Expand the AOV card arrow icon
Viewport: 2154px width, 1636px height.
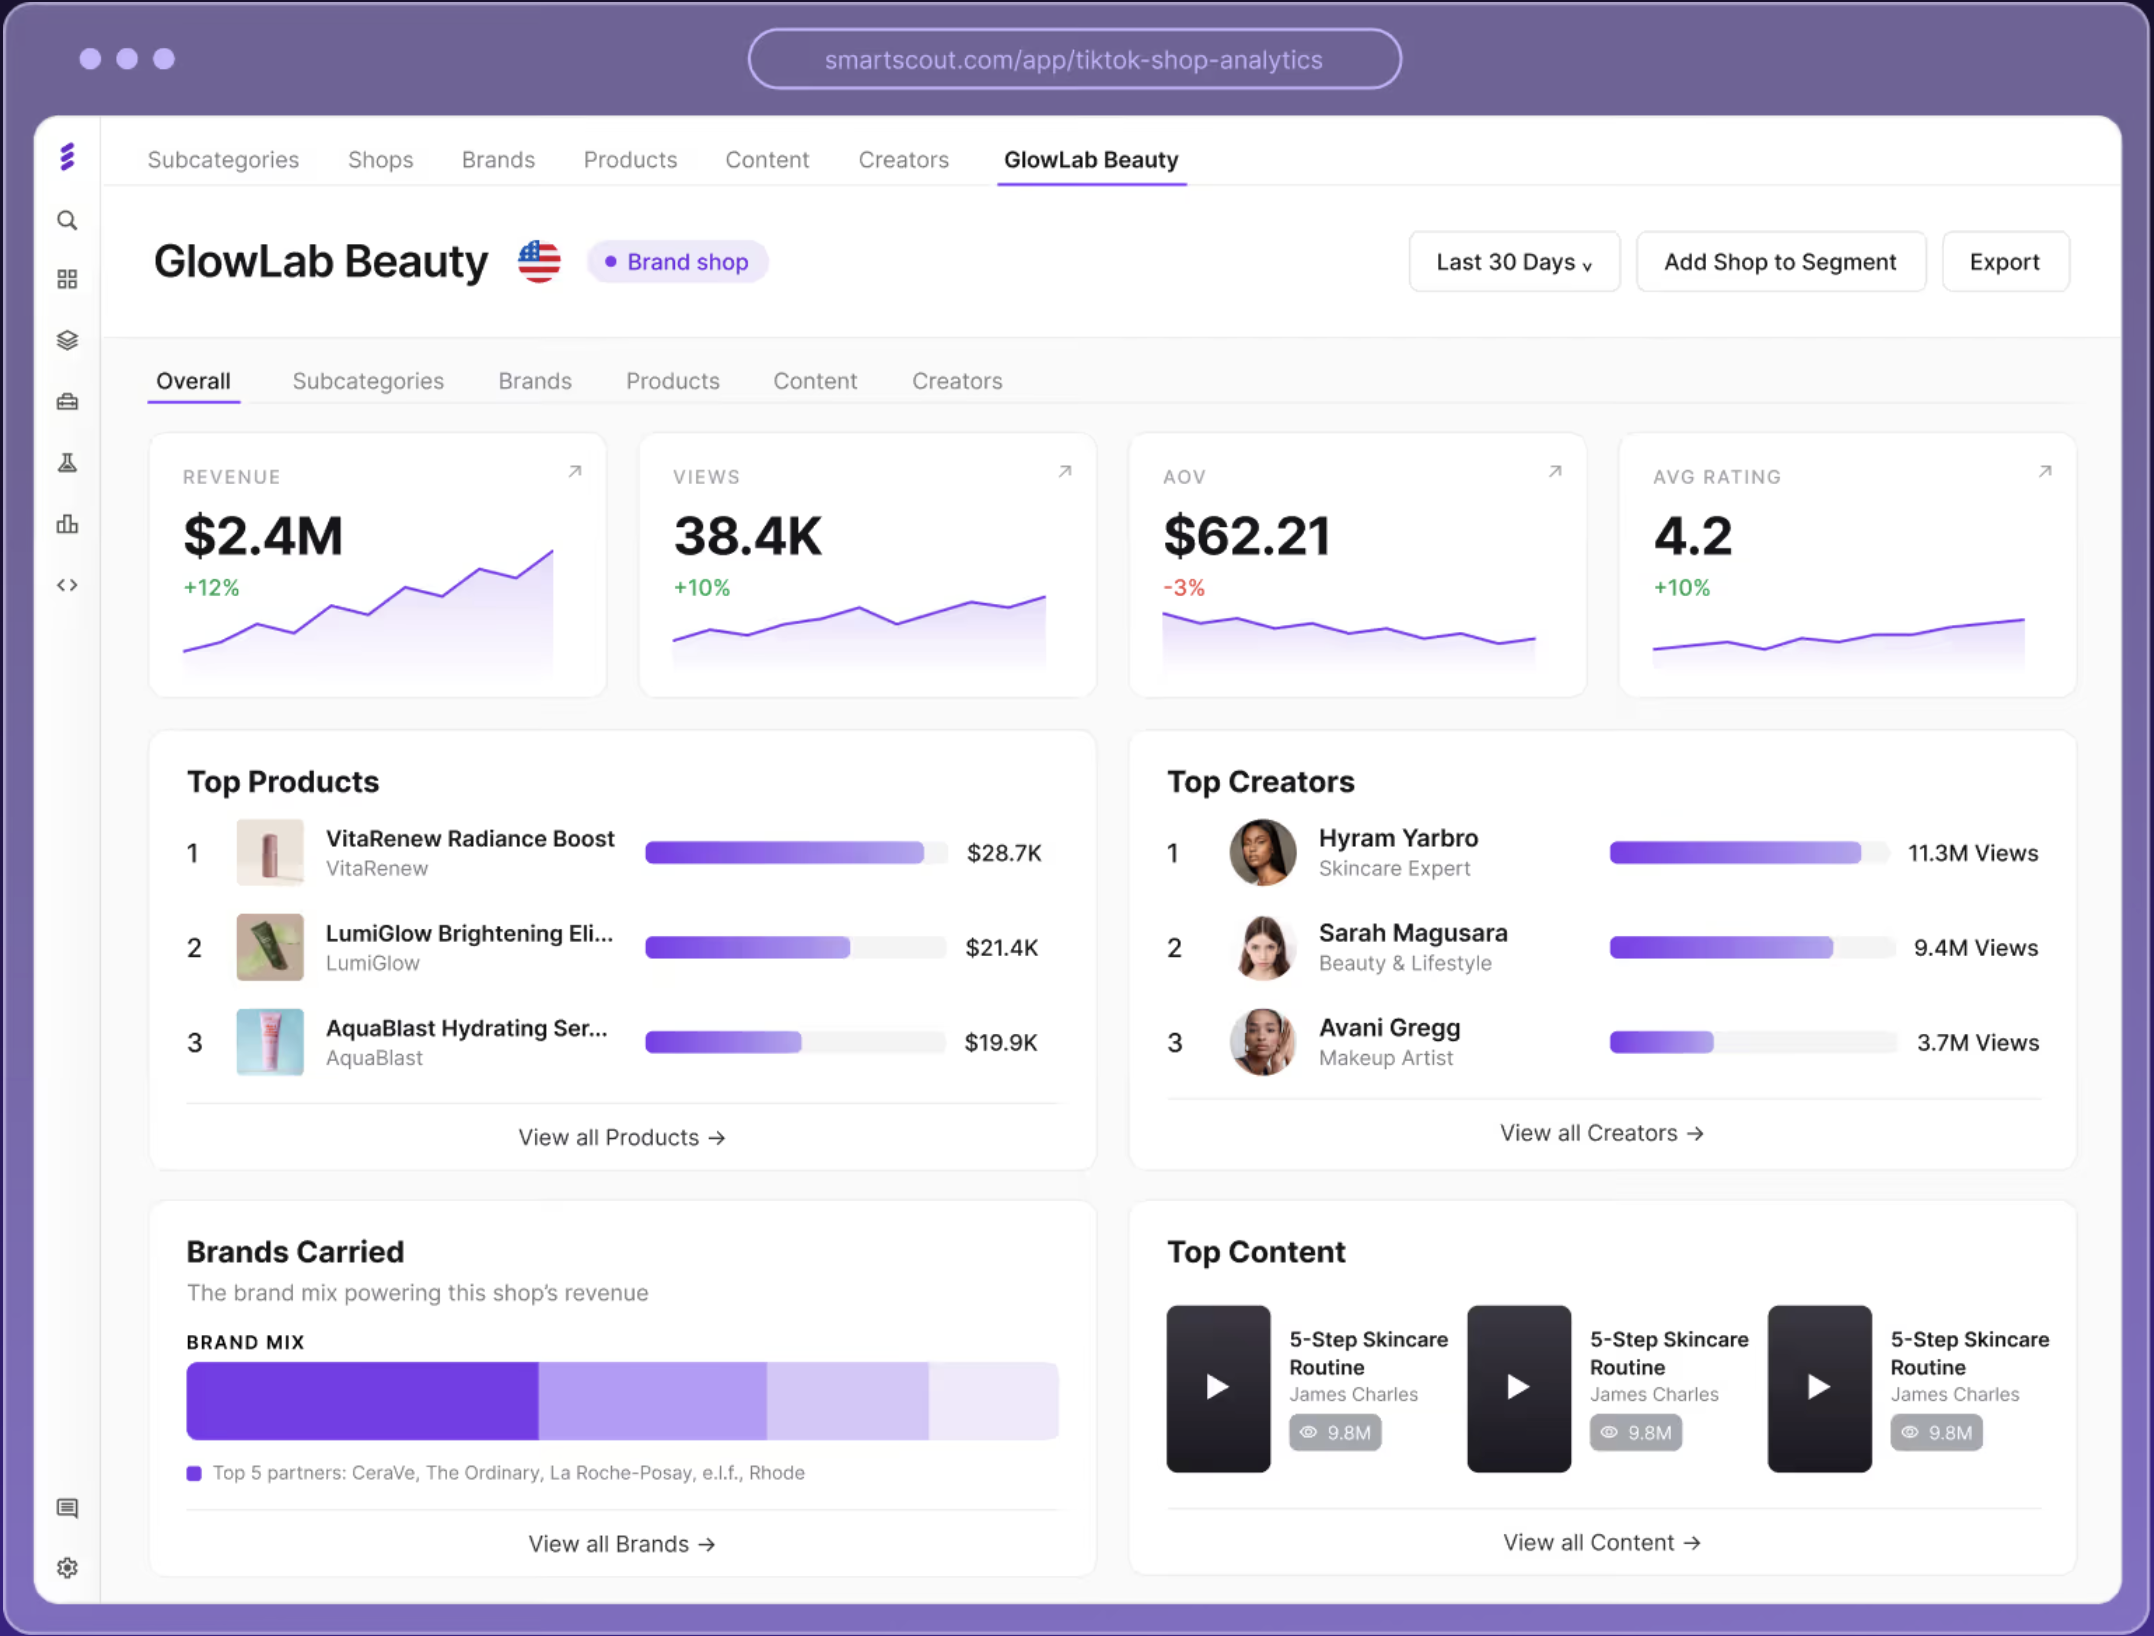coord(1555,471)
